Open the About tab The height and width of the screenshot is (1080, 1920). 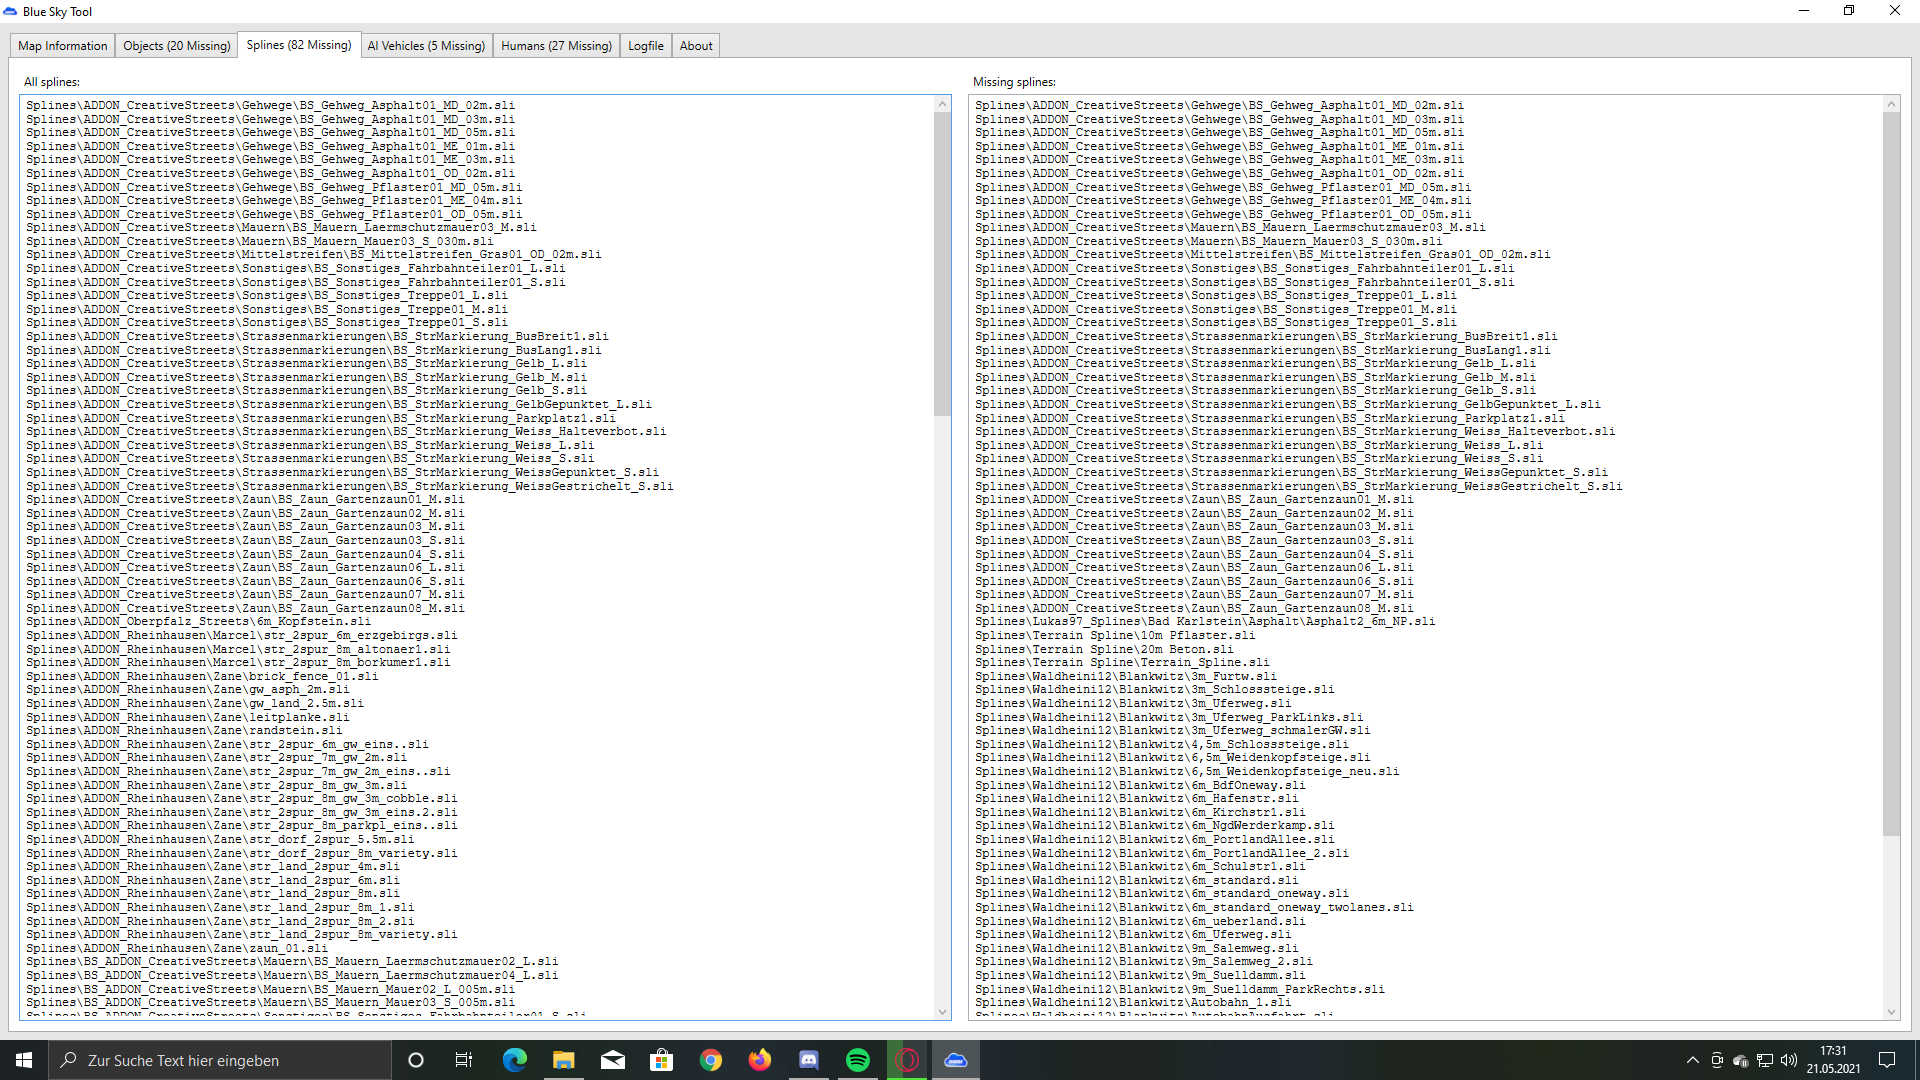click(696, 46)
